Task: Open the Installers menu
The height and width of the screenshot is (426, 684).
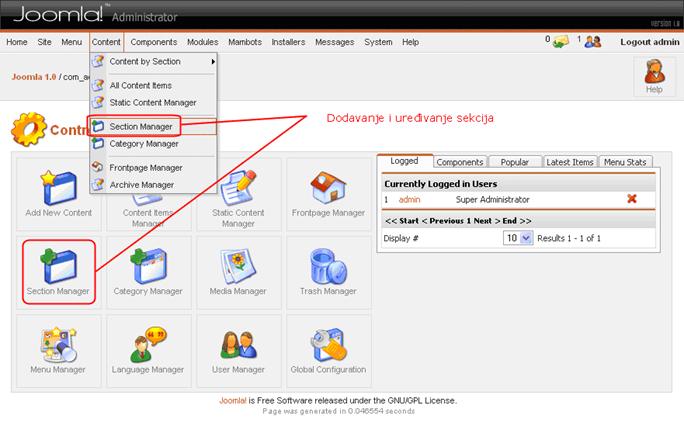Action: [x=288, y=42]
